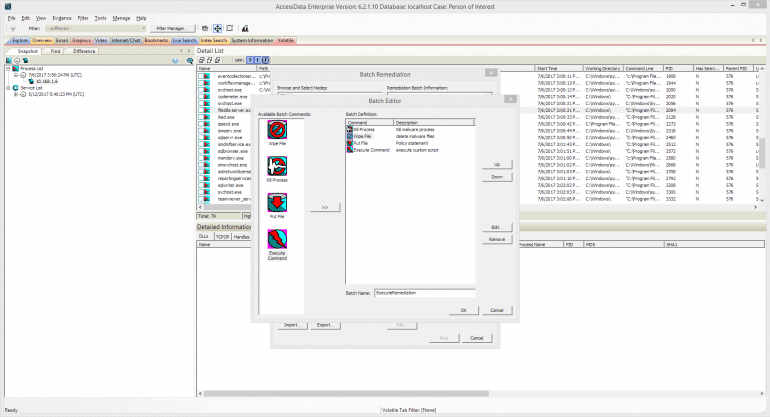Screen dimensions: 770x417
Task: Expand the Service List tree node
Action: (x=8, y=87)
